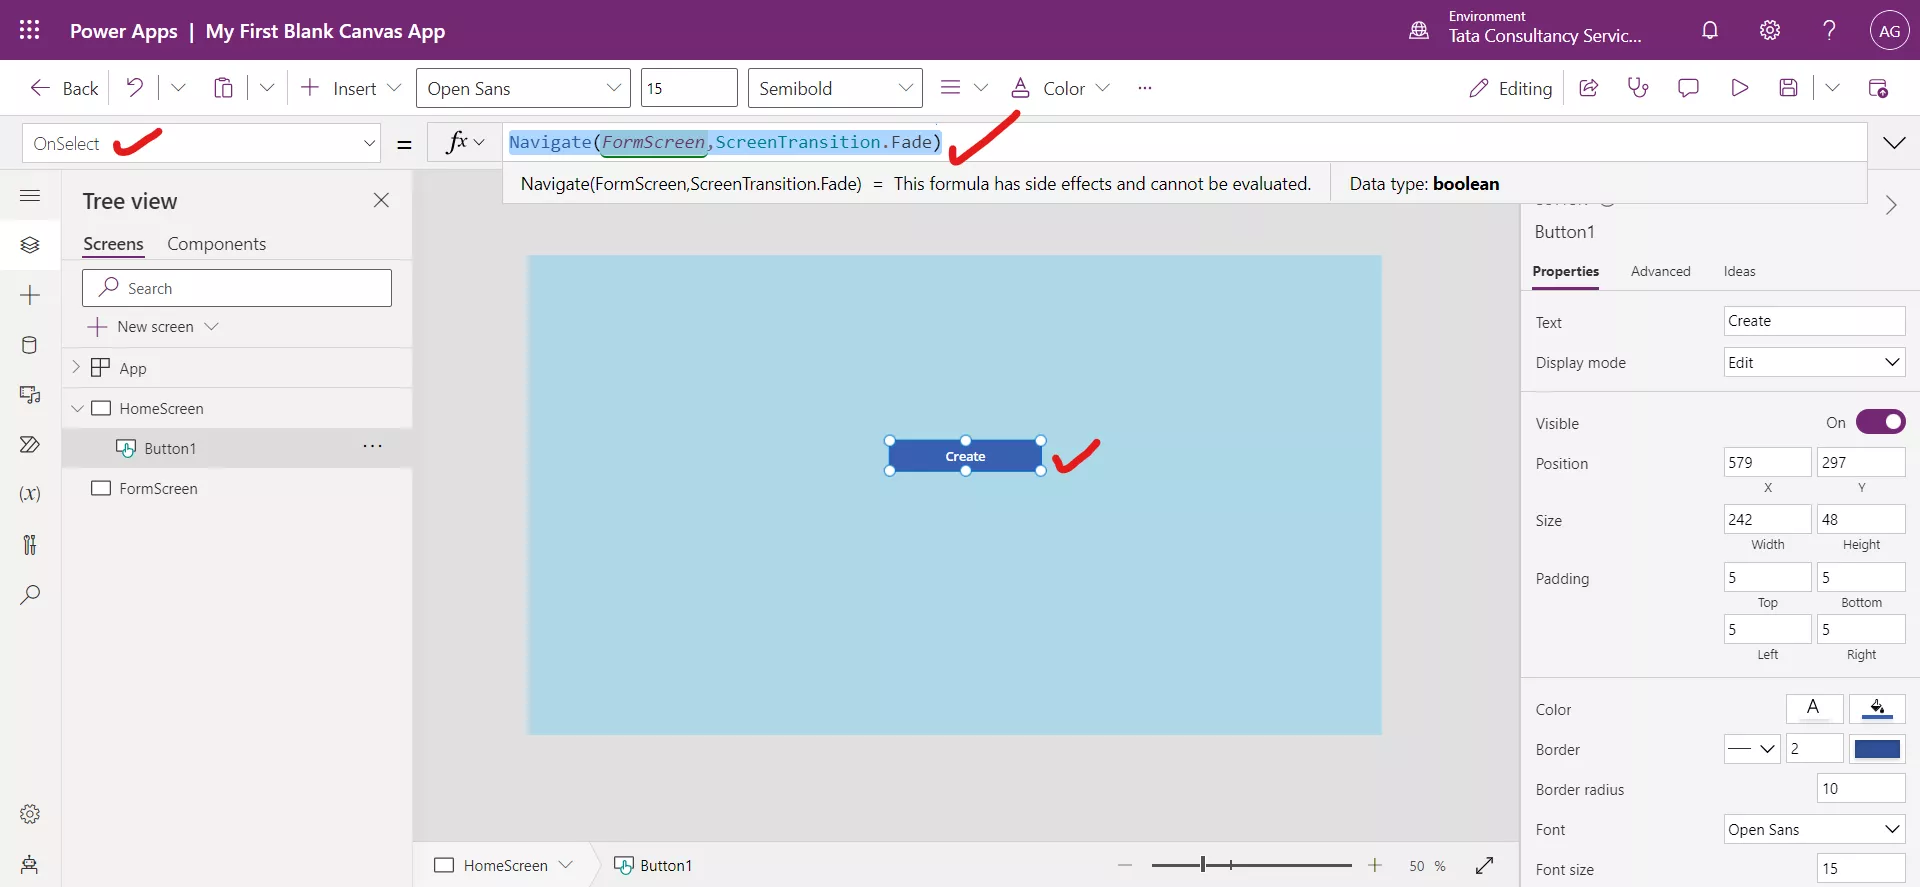Click the Back arrow button

[x=64, y=88]
